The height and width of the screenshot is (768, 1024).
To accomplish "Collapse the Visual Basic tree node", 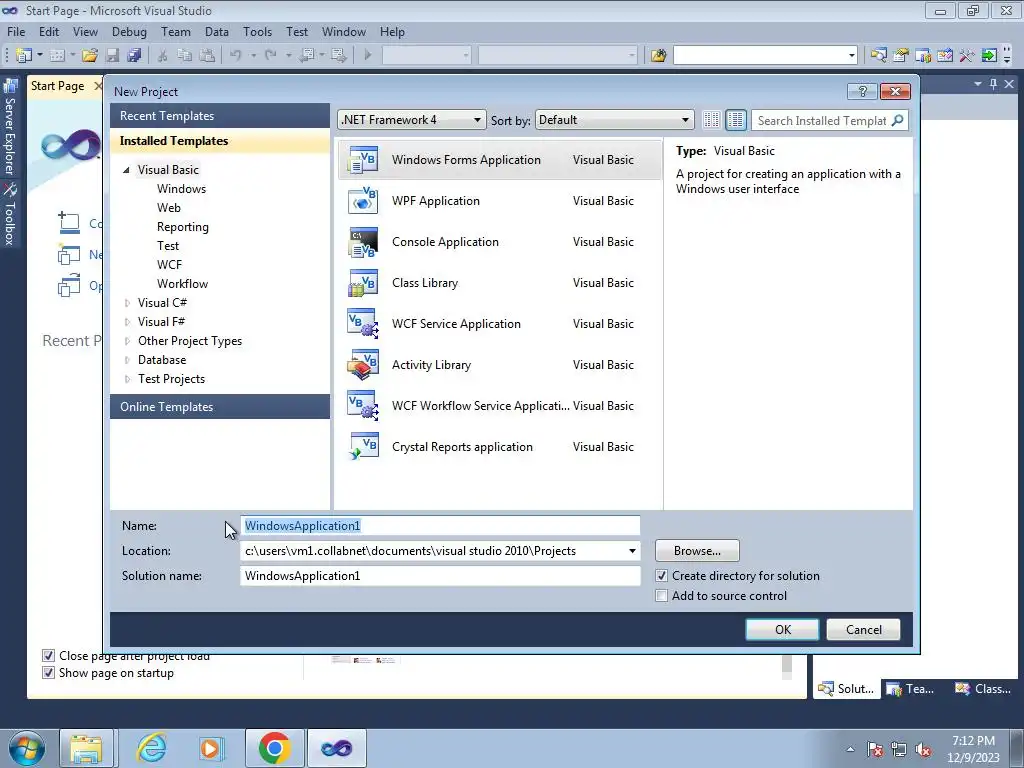I will [x=126, y=170].
